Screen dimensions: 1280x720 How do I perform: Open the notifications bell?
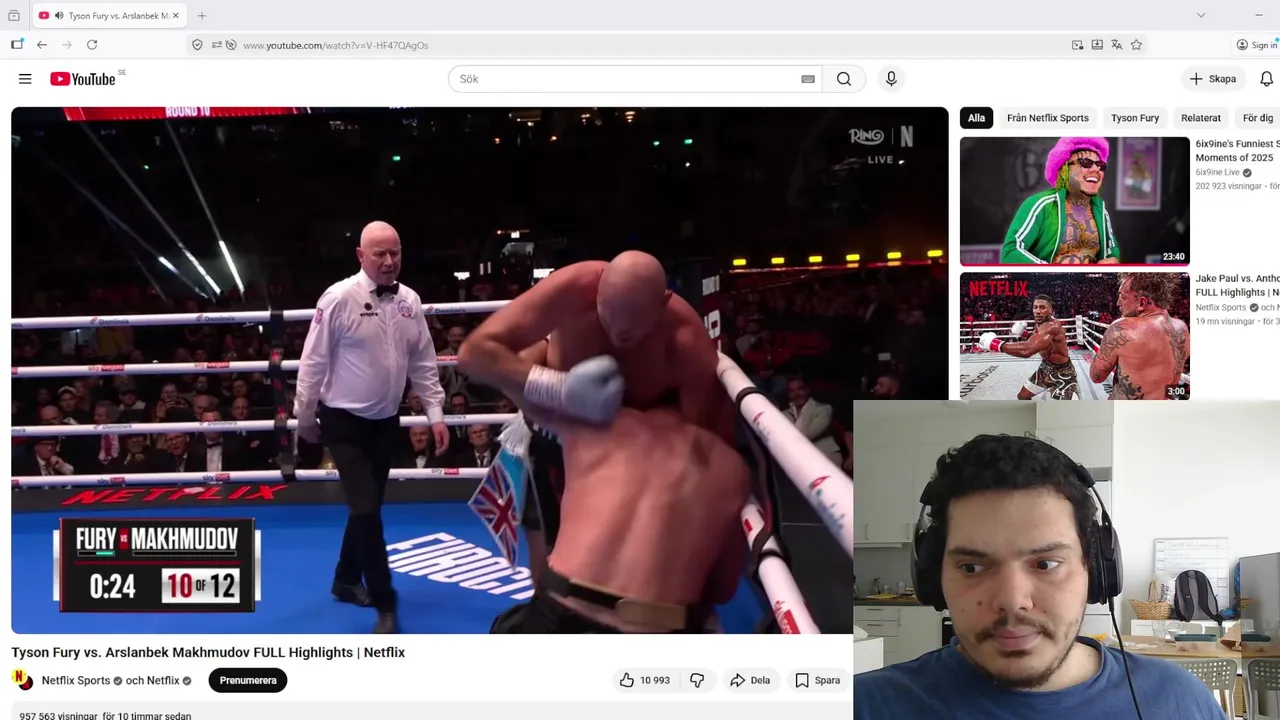click(x=1266, y=79)
